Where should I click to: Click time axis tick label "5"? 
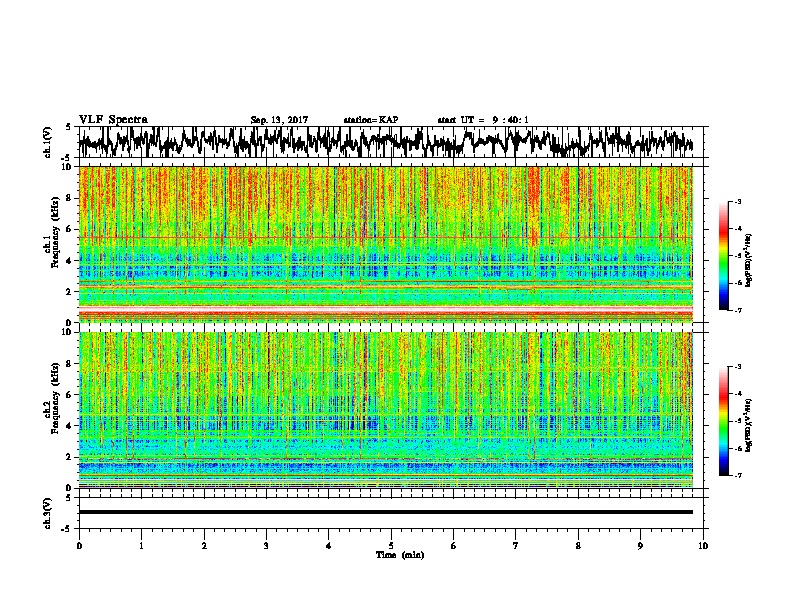point(391,546)
